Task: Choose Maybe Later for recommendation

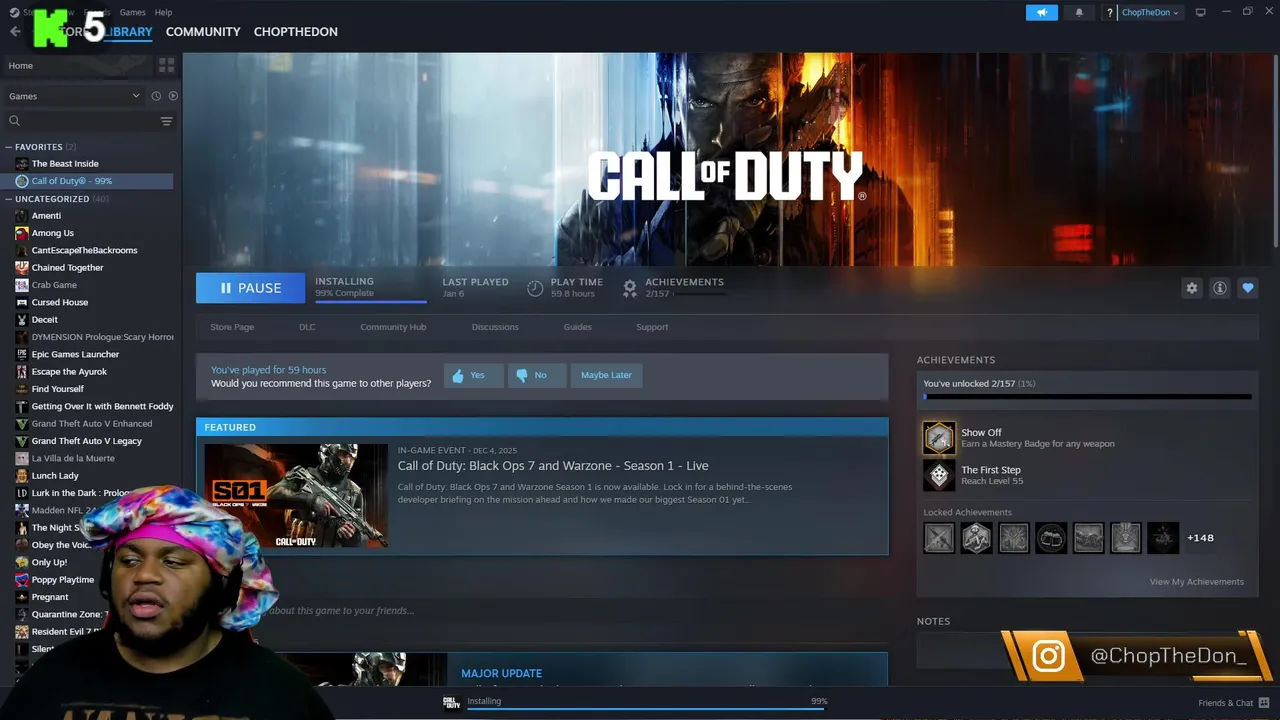Action: click(x=606, y=375)
